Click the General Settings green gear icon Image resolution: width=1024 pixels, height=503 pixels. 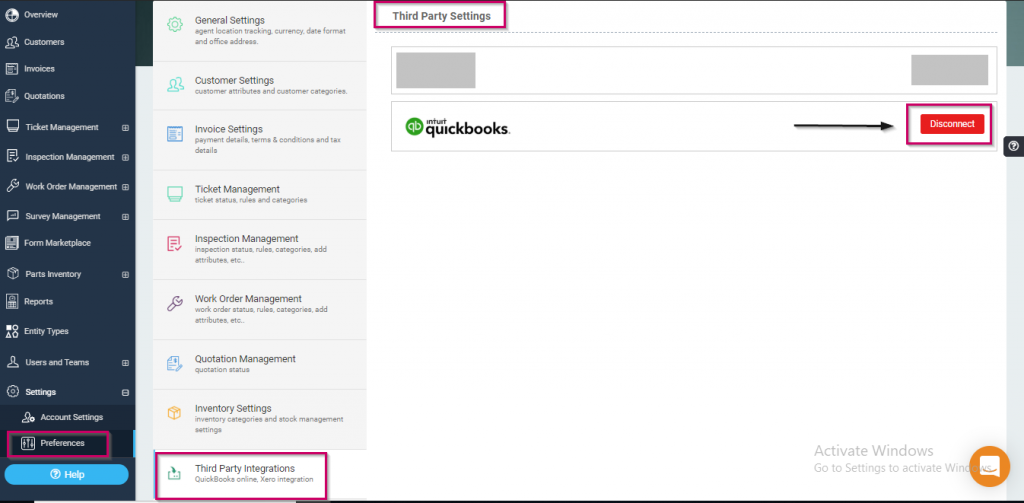tap(174, 25)
